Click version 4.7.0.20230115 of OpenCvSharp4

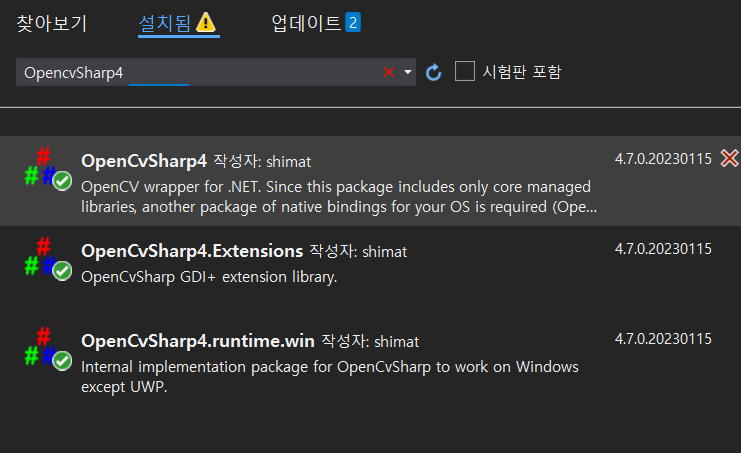point(663,159)
